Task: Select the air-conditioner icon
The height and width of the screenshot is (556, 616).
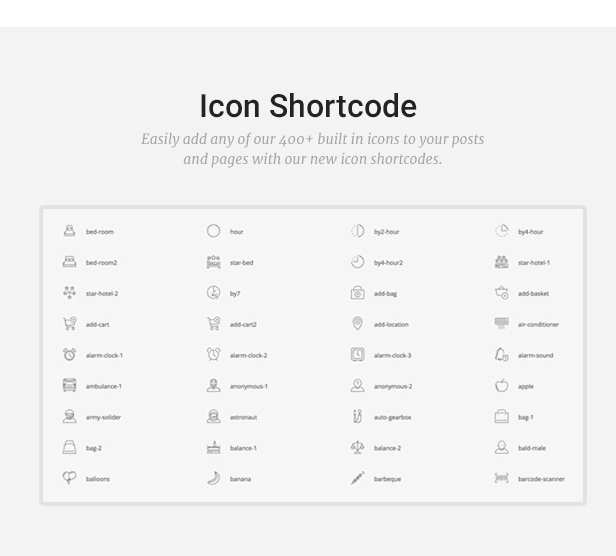Action: click(501, 324)
